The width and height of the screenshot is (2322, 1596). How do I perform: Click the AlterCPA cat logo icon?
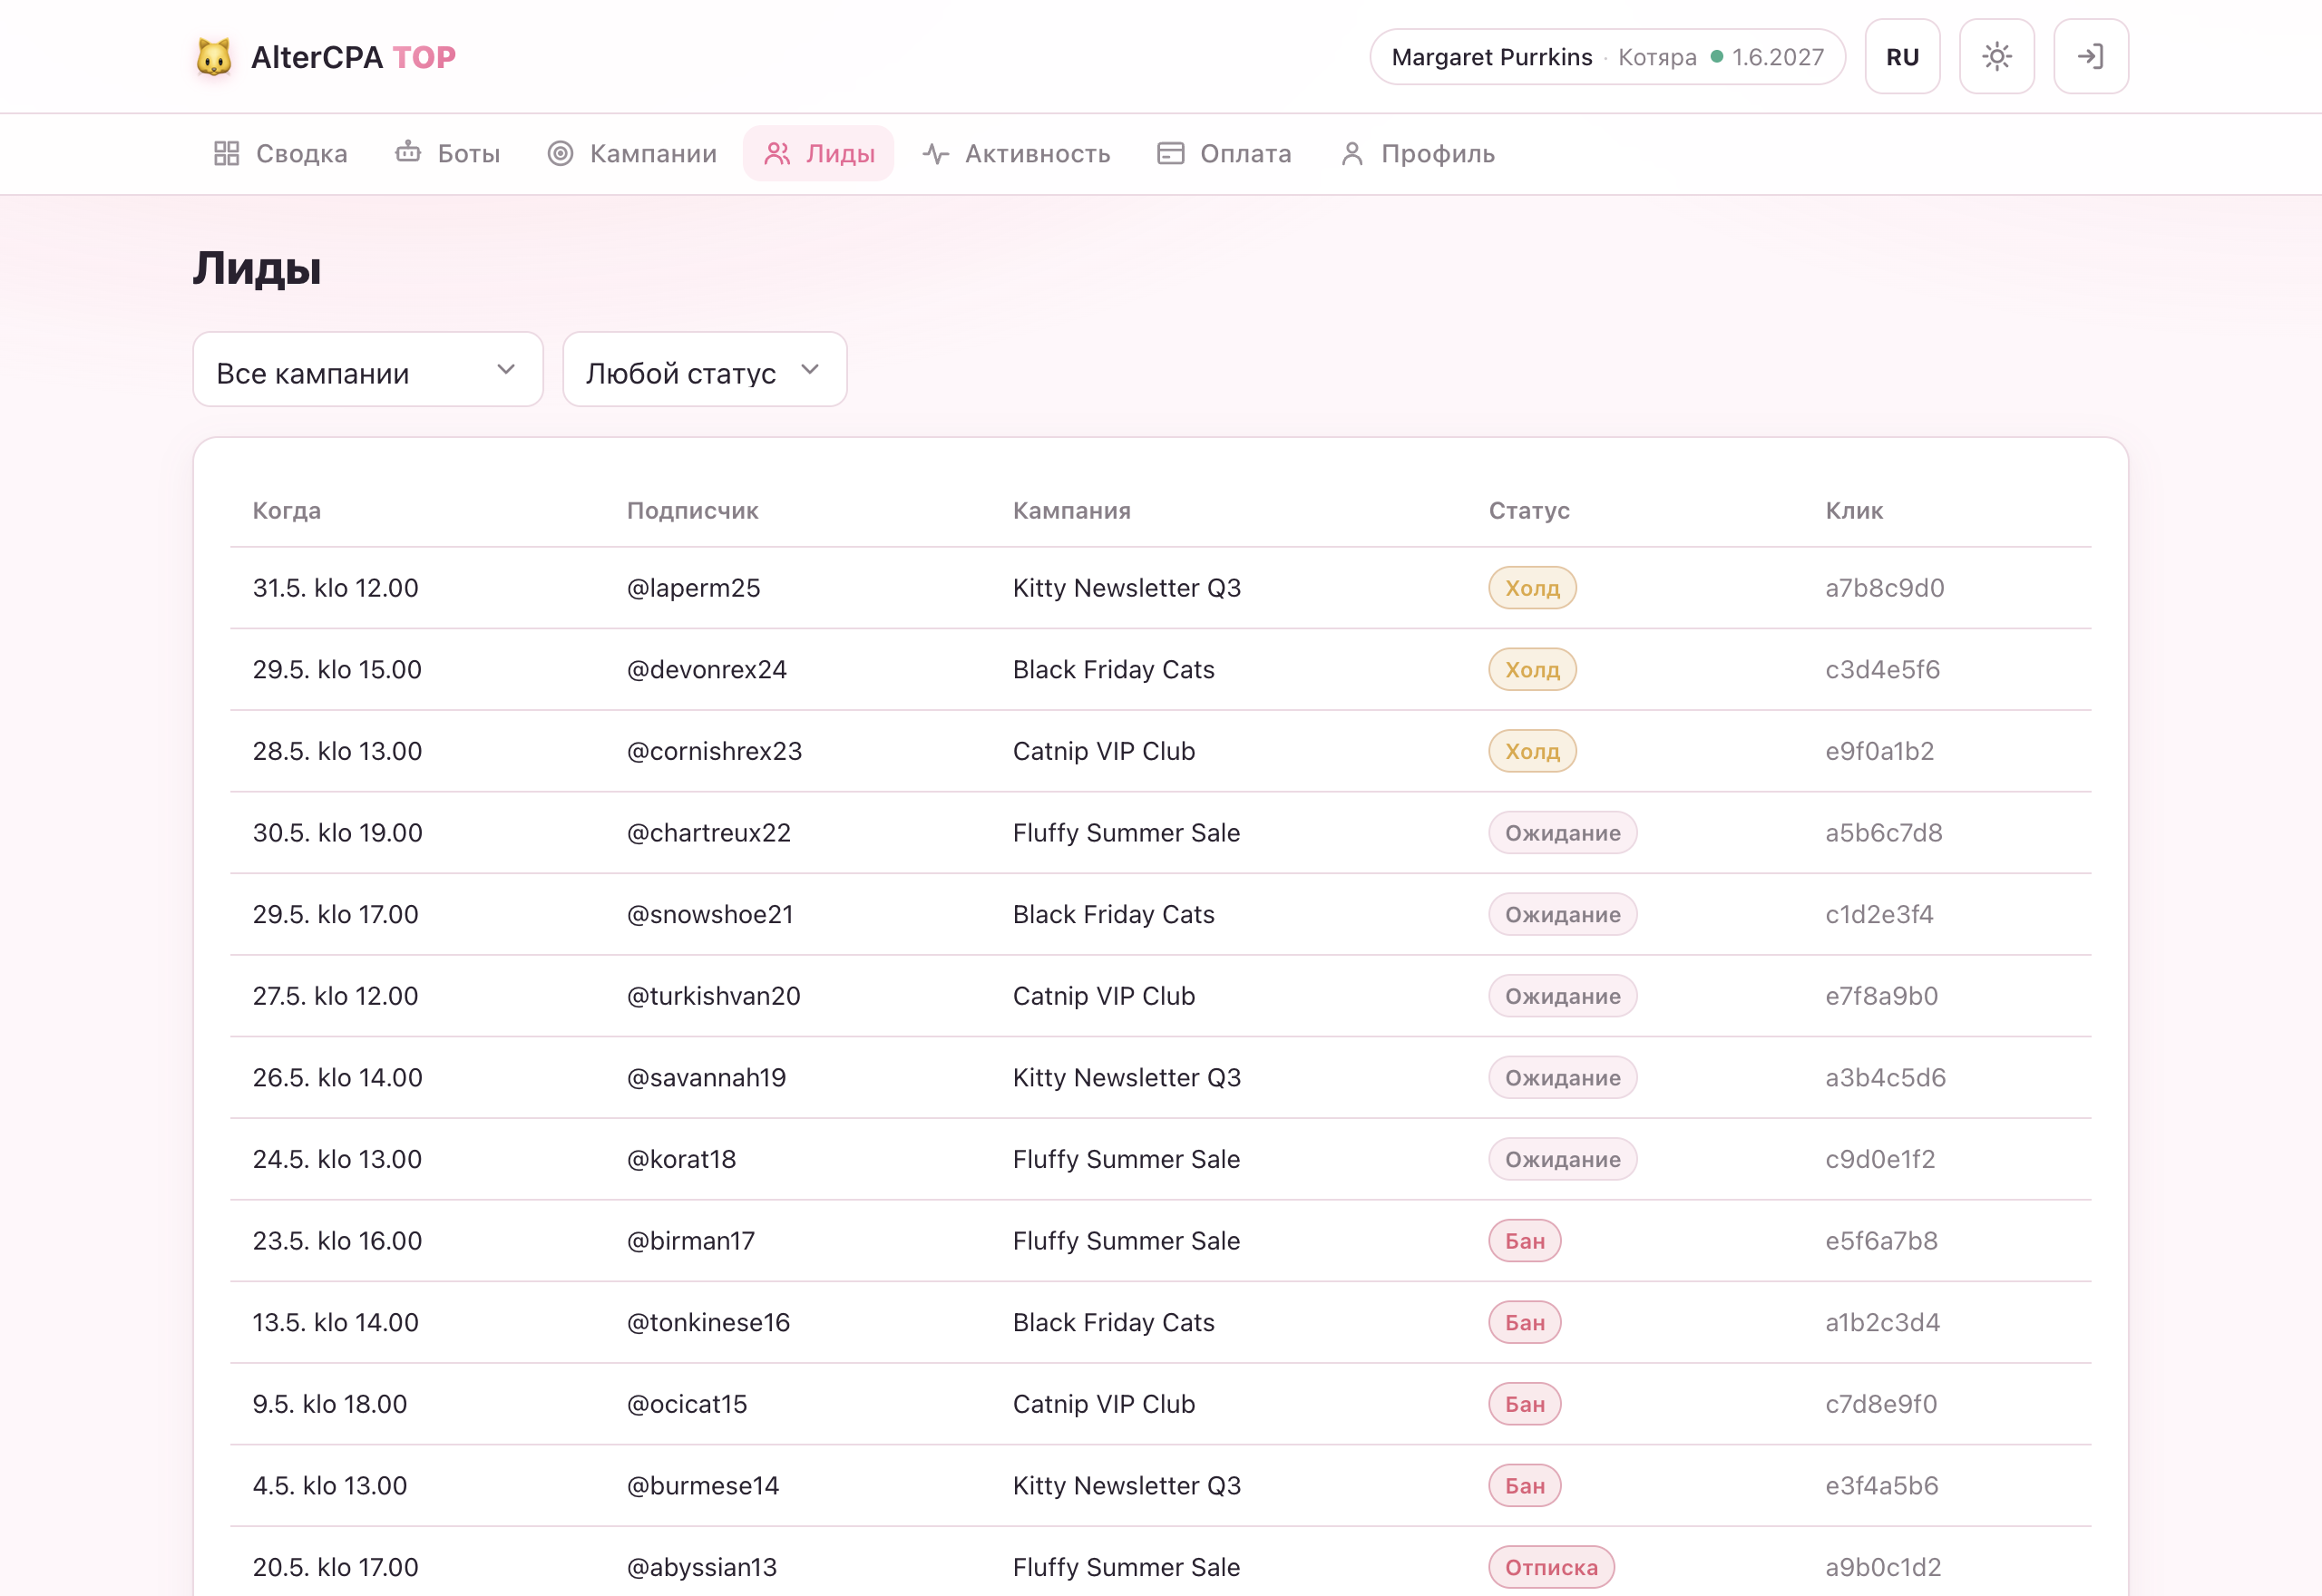[x=214, y=57]
